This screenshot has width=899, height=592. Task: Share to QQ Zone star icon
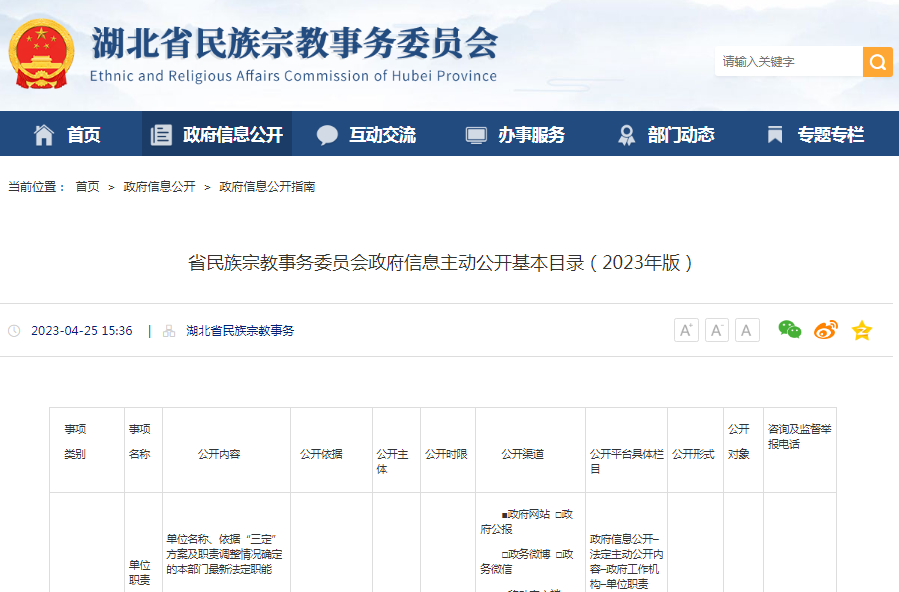pos(861,330)
